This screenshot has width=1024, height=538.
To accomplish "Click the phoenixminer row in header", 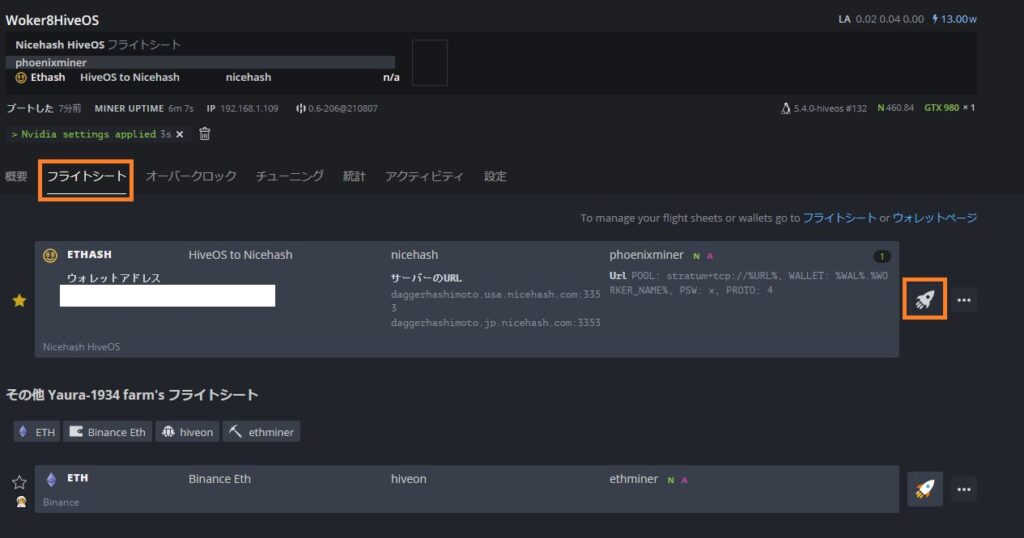I will pos(200,63).
